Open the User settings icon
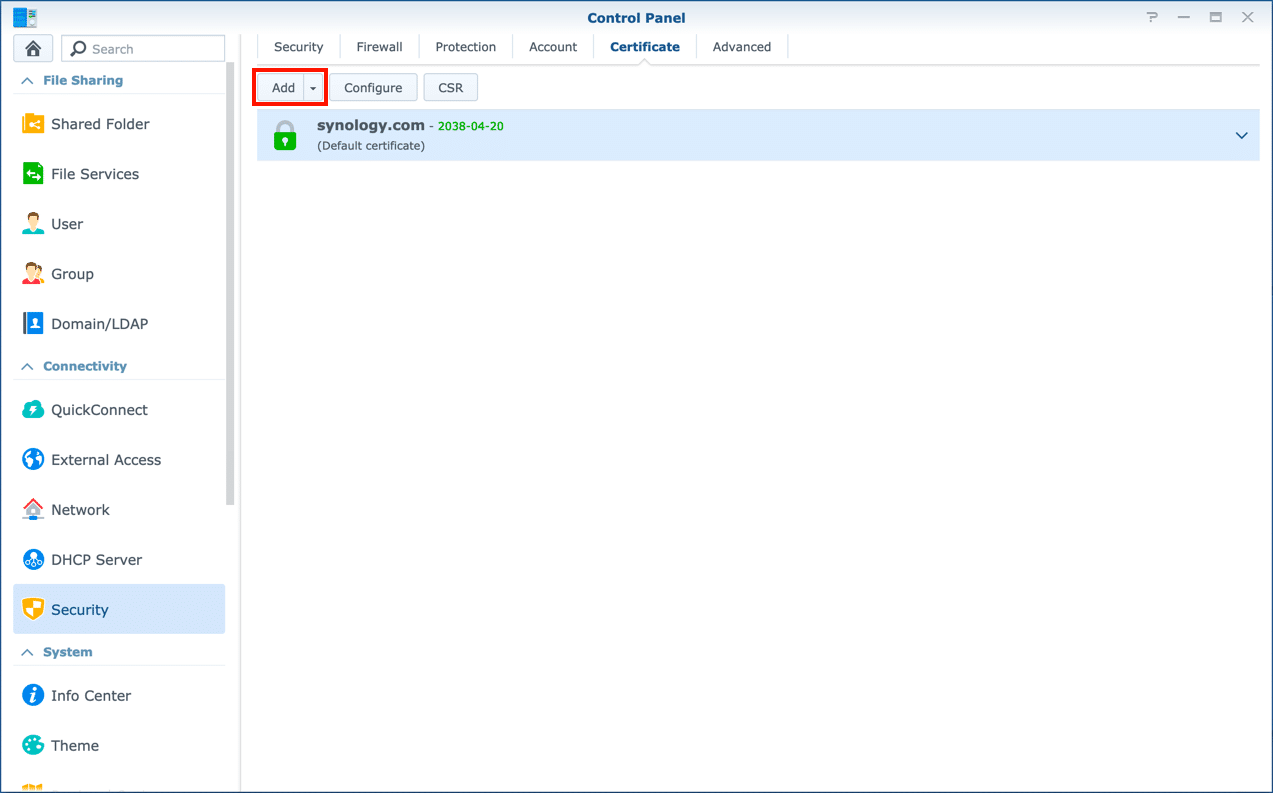Viewport: 1273px width, 793px height. coord(33,224)
